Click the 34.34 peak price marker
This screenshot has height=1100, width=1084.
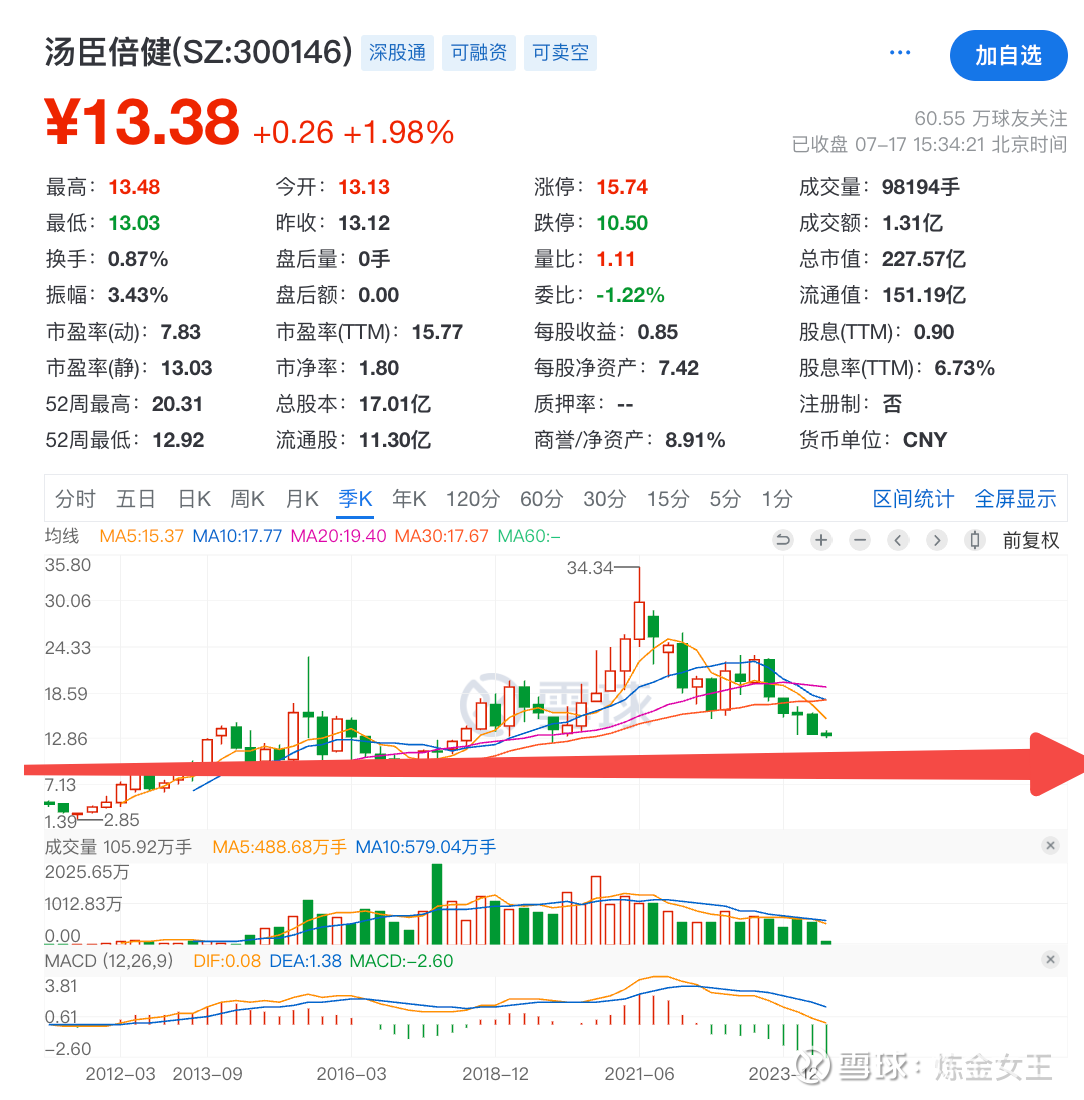(x=589, y=568)
